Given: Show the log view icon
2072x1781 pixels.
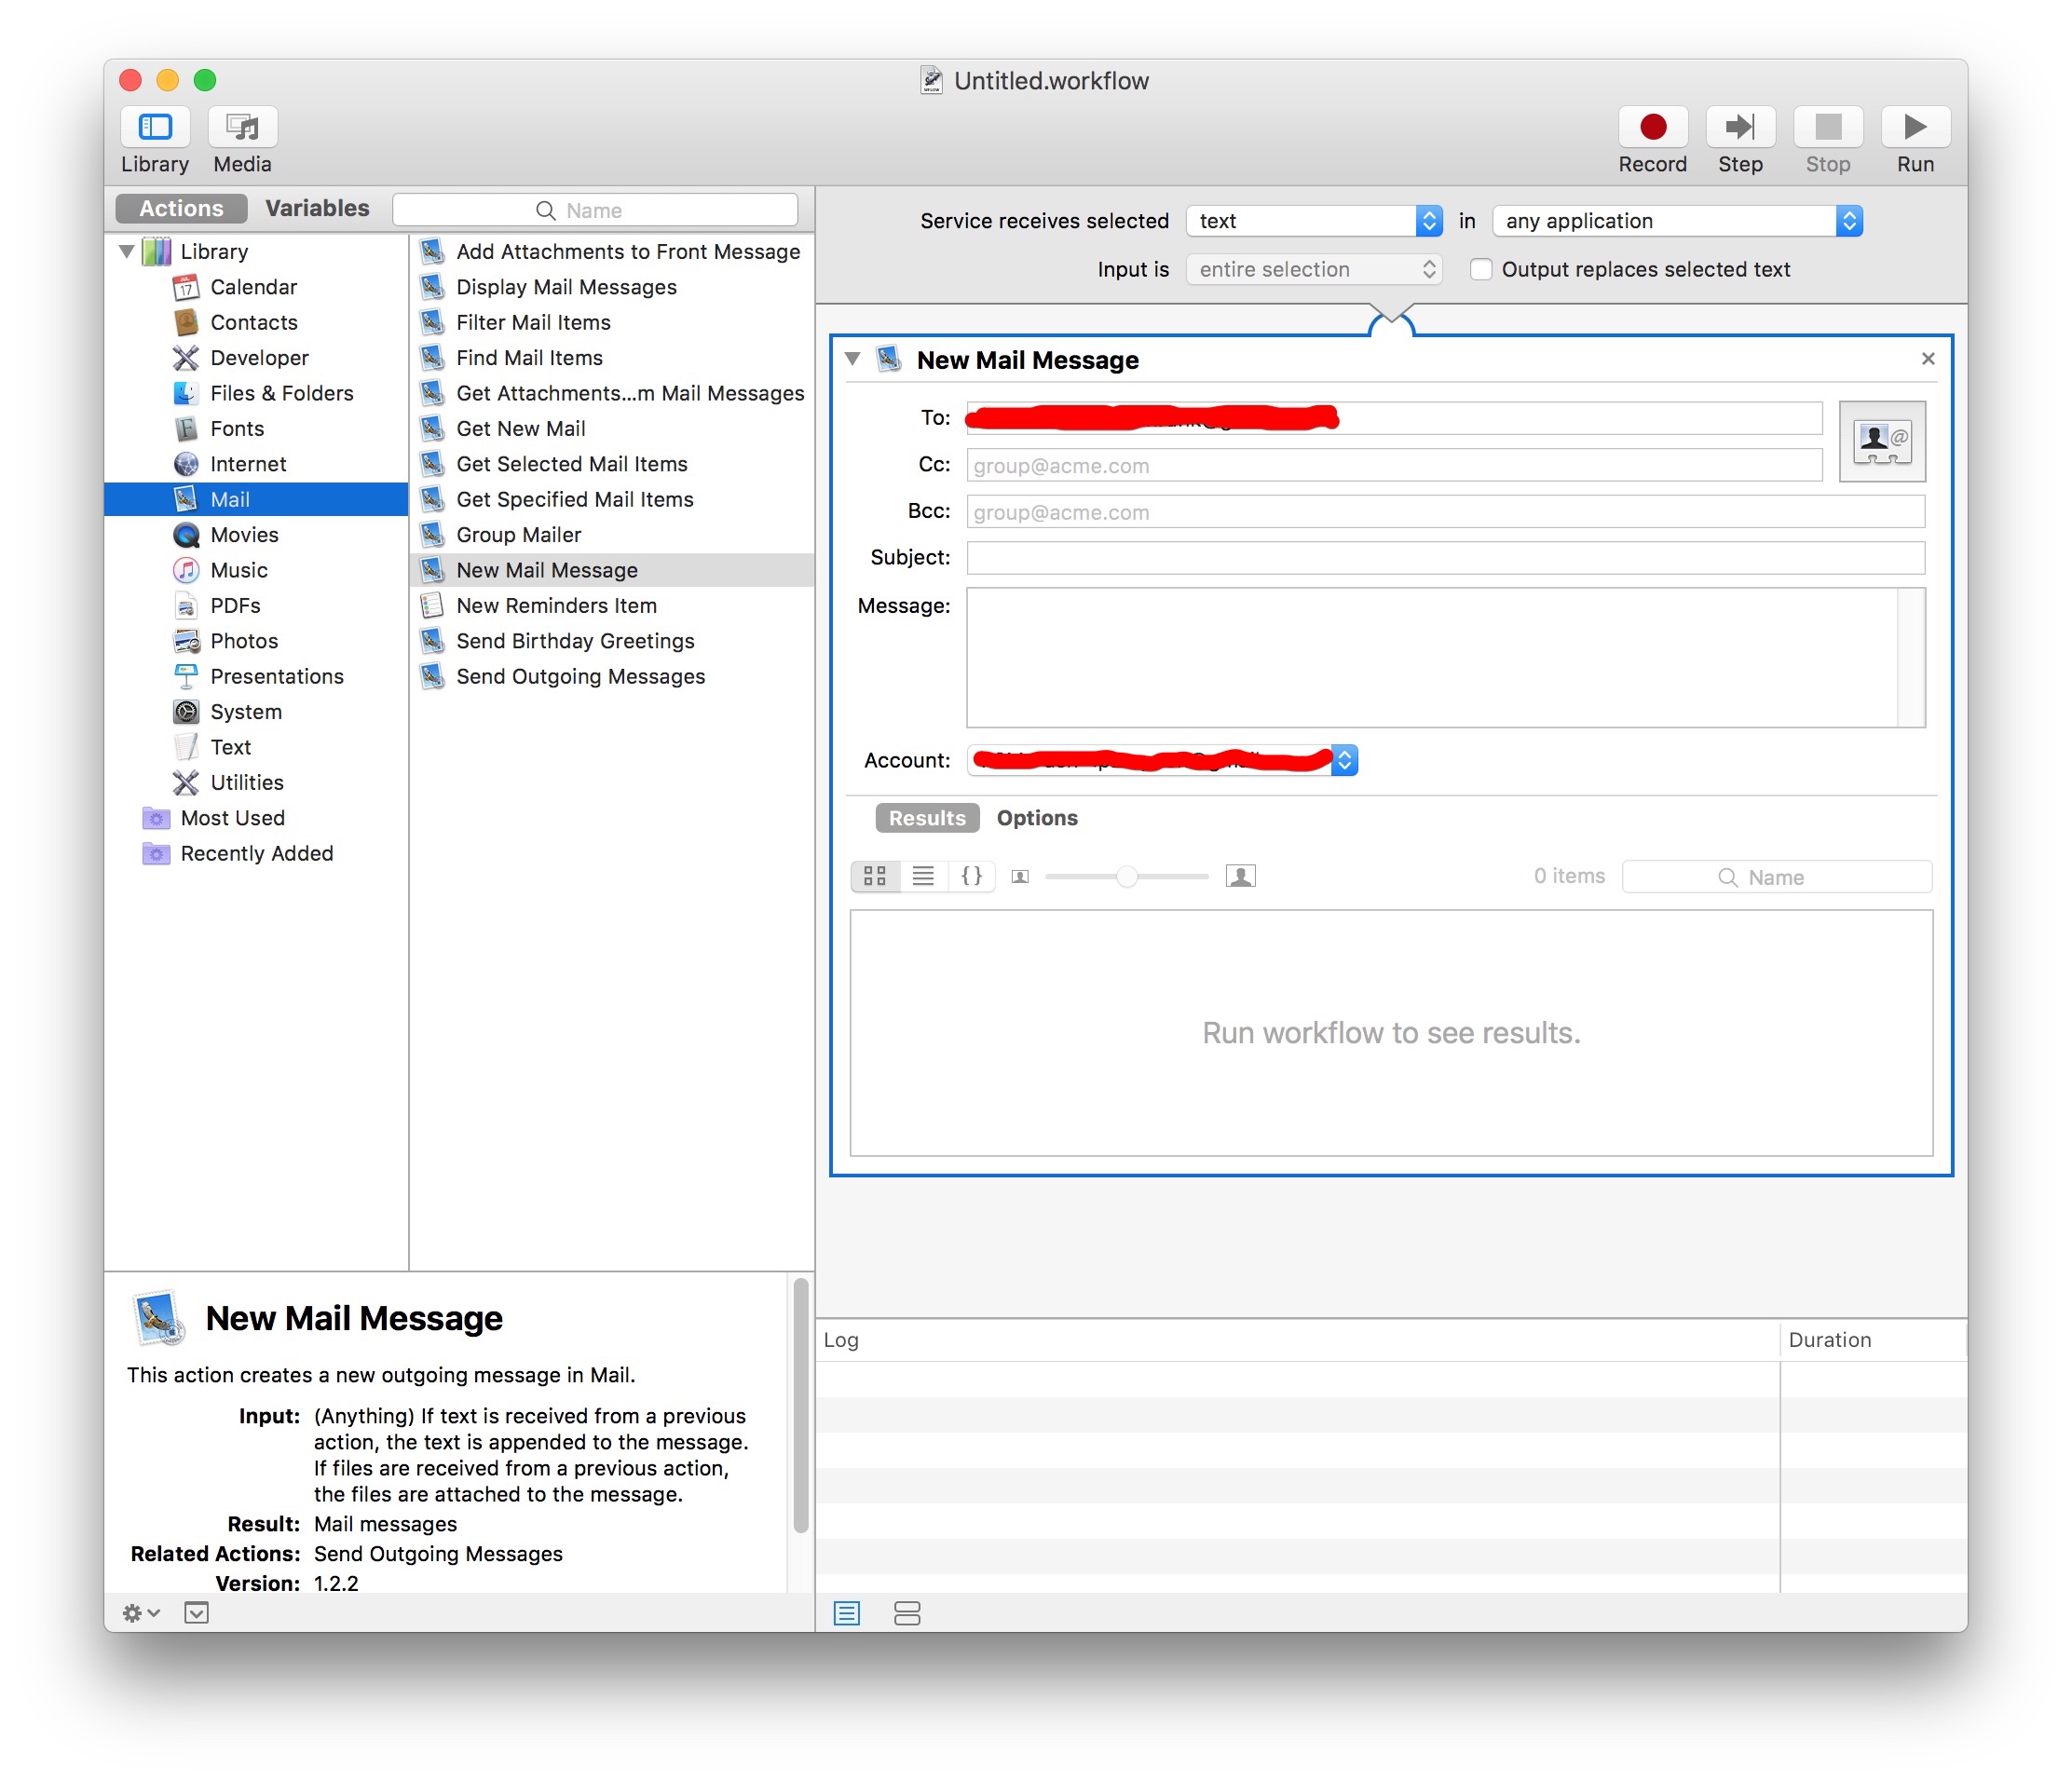Looking at the screenshot, I should pyautogui.click(x=846, y=1613).
